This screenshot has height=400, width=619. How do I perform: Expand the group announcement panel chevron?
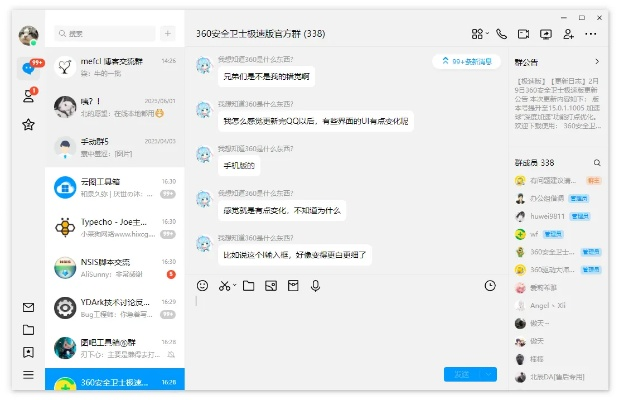click(x=597, y=62)
